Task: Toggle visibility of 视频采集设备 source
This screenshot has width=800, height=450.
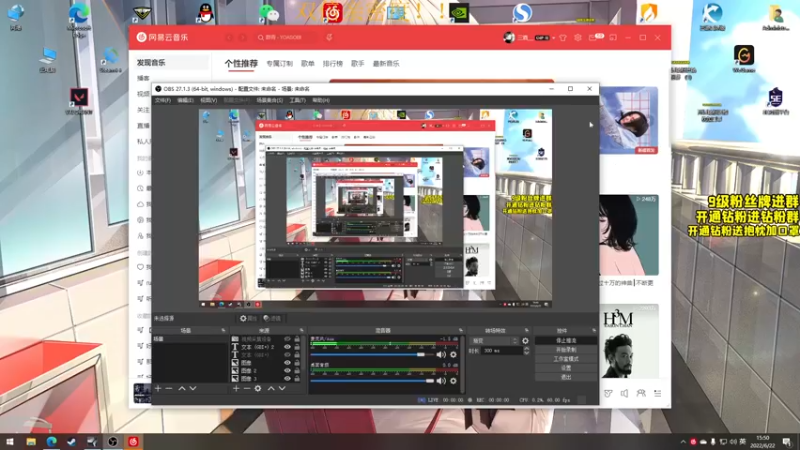Action: [287, 339]
